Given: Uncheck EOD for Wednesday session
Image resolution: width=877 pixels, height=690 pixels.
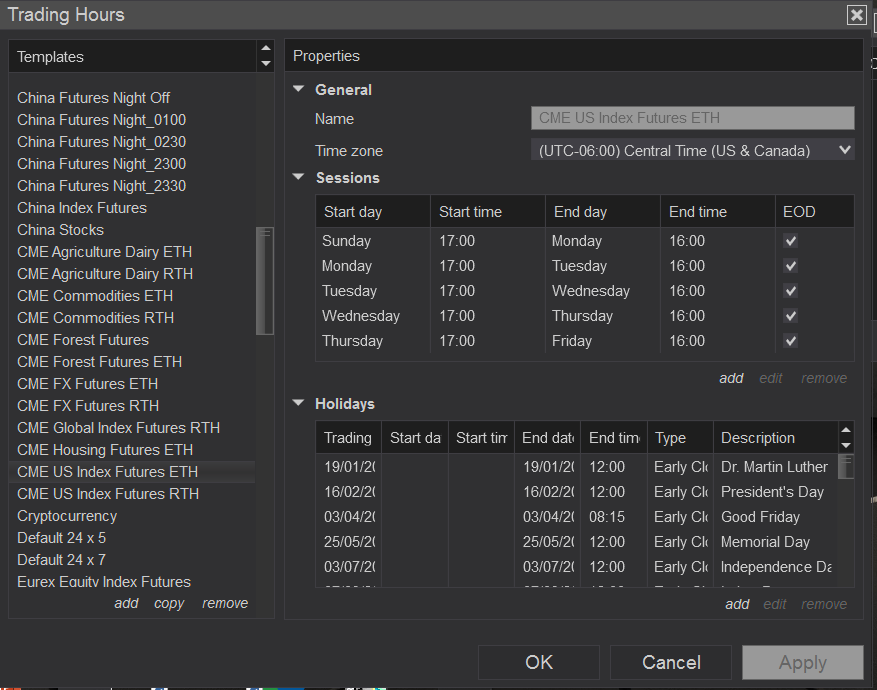Looking at the screenshot, I should click(x=791, y=316).
